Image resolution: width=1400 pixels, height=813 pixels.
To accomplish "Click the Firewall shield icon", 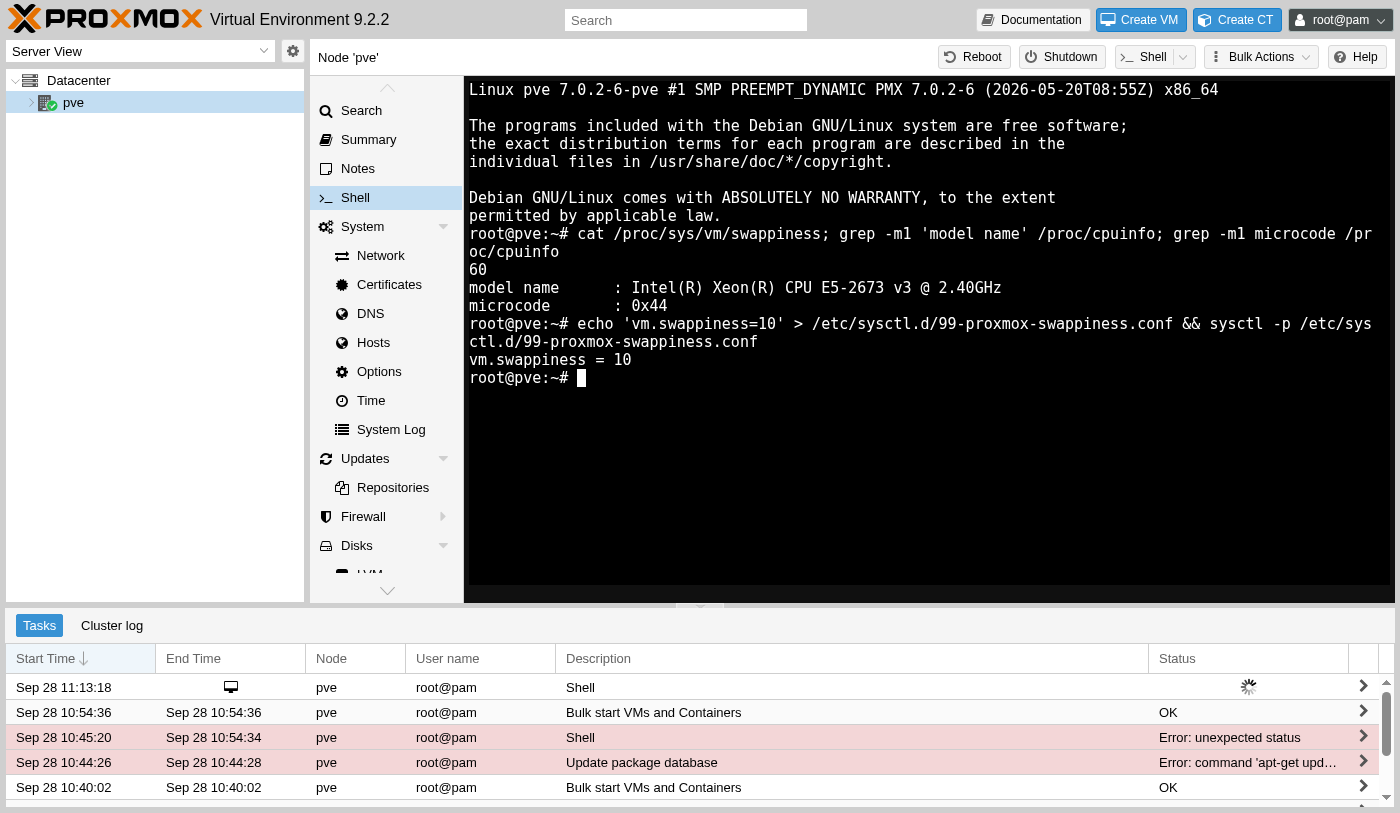I will click(326, 517).
